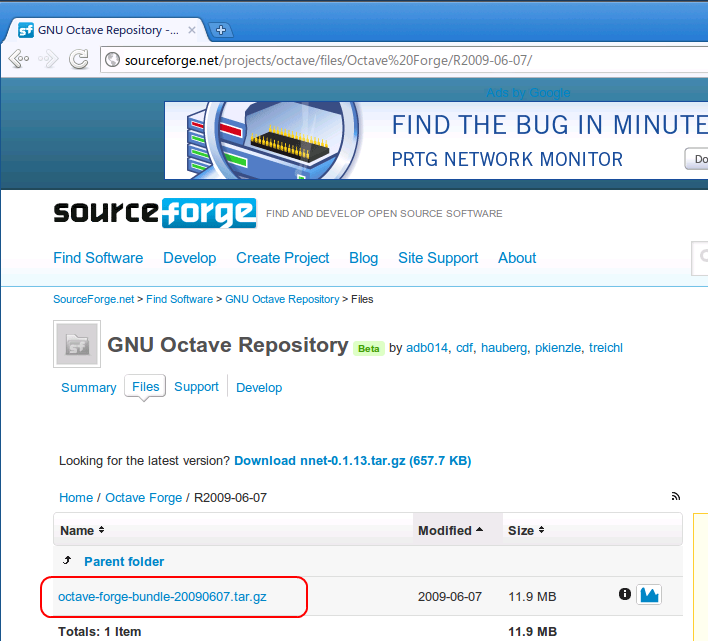Switch to the Support tab
Image resolution: width=708 pixels, height=641 pixels.
196,386
